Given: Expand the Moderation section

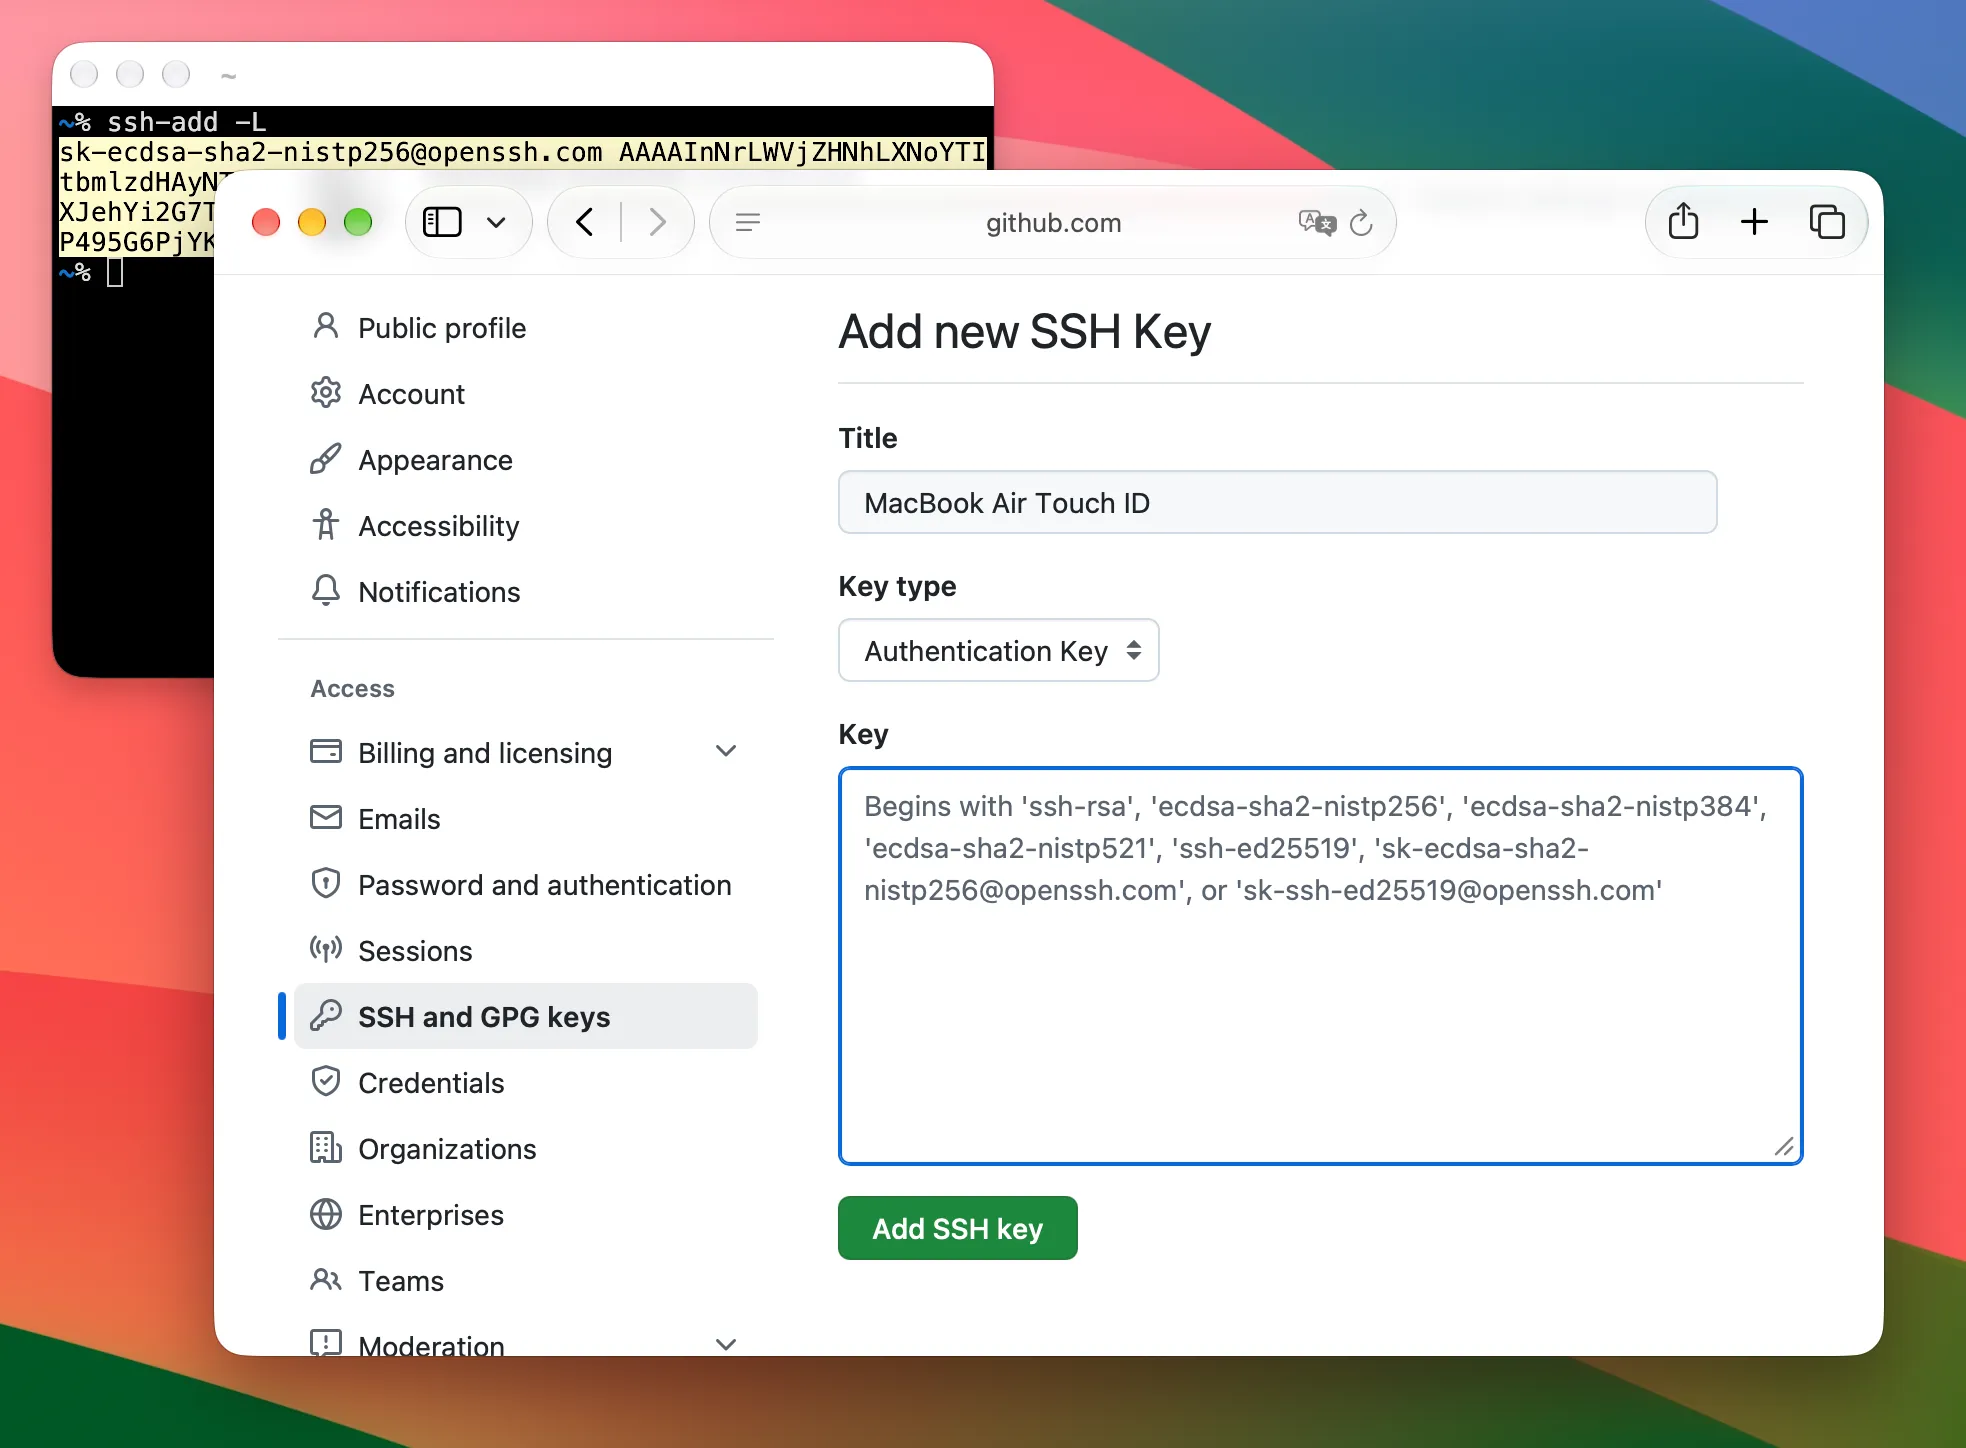Looking at the screenshot, I should coord(727,1344).
